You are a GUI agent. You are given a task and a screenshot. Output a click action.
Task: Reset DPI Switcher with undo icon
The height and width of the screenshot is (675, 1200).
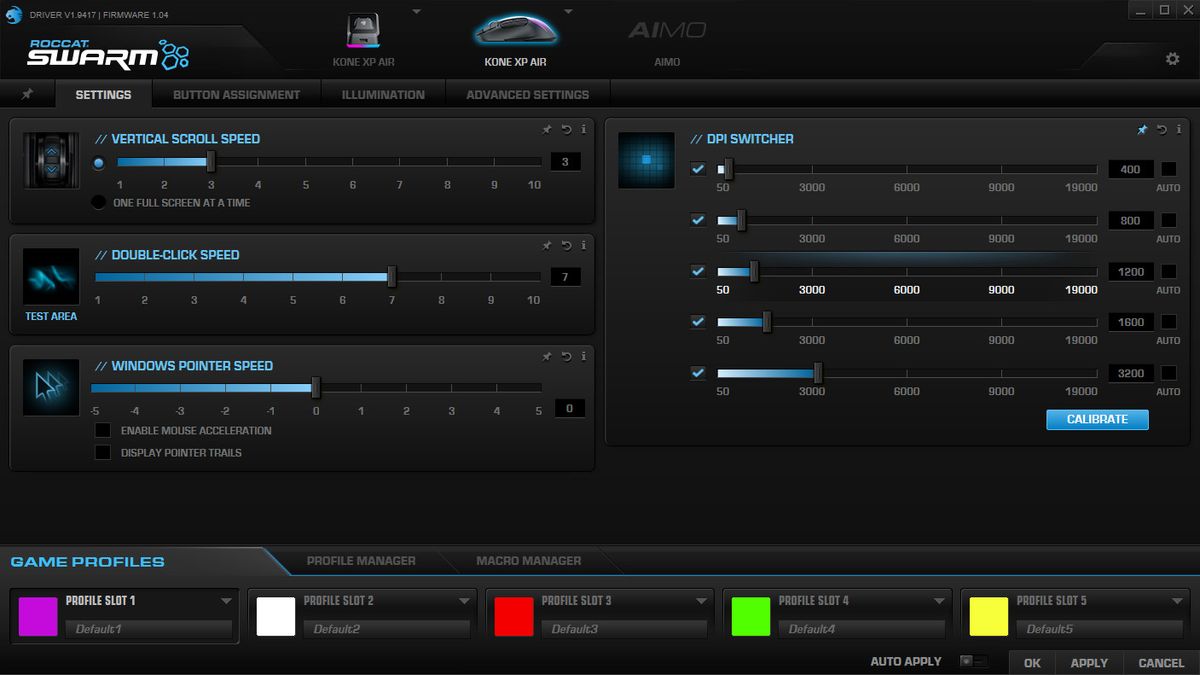[1161, 129]
